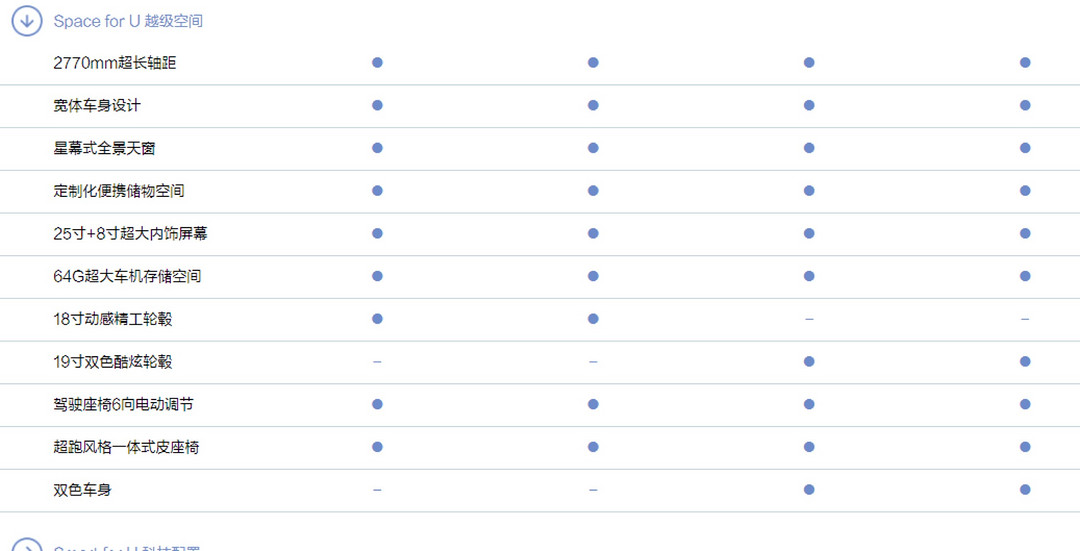This screenshot has height=551, width=1080.
Task: Click first-column dash for 19寸双色酷炫轮毂
Action: click(x=377, y=362)
